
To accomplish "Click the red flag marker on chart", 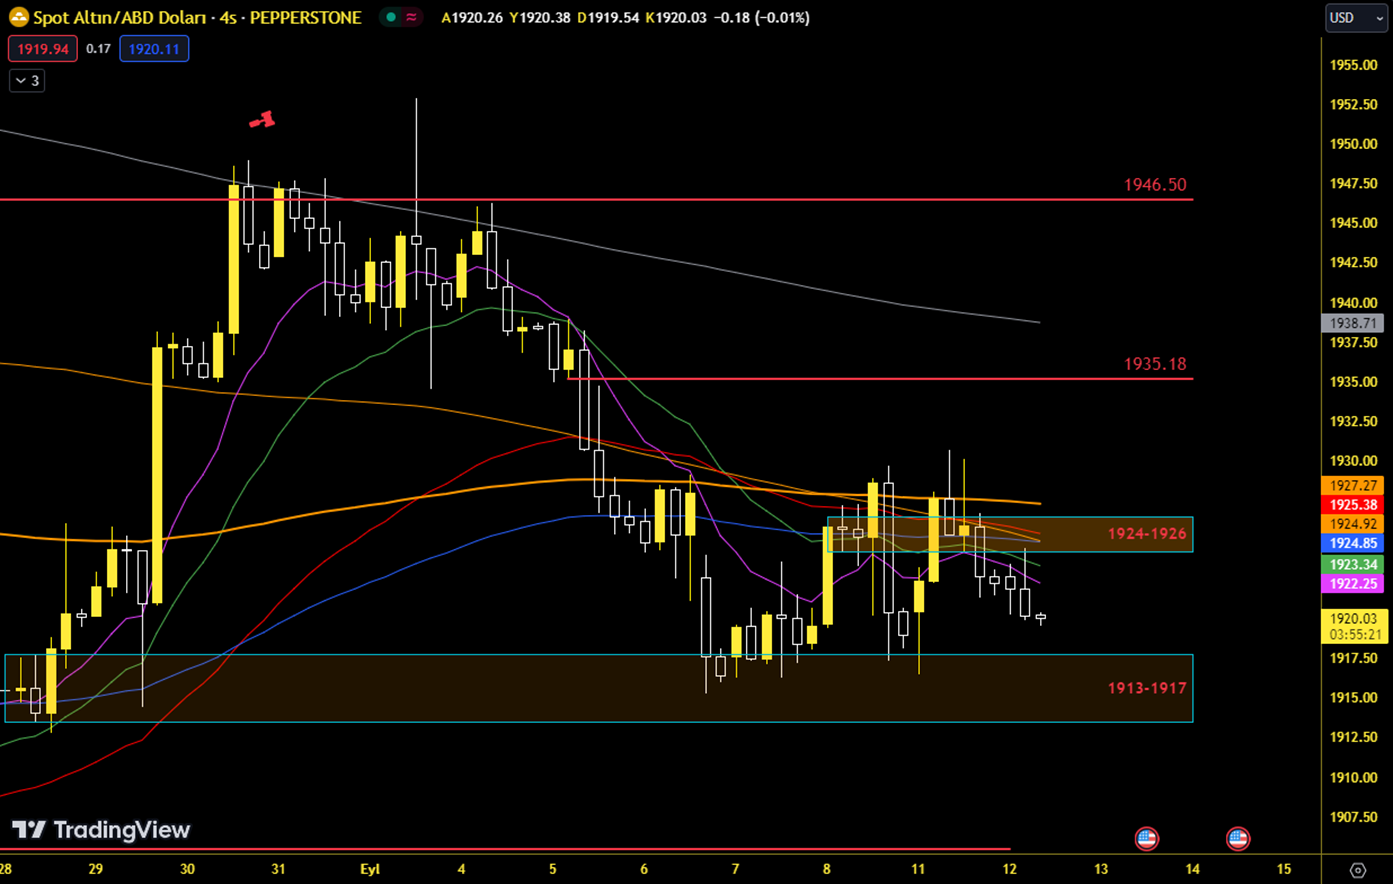I will pos(262,120).
